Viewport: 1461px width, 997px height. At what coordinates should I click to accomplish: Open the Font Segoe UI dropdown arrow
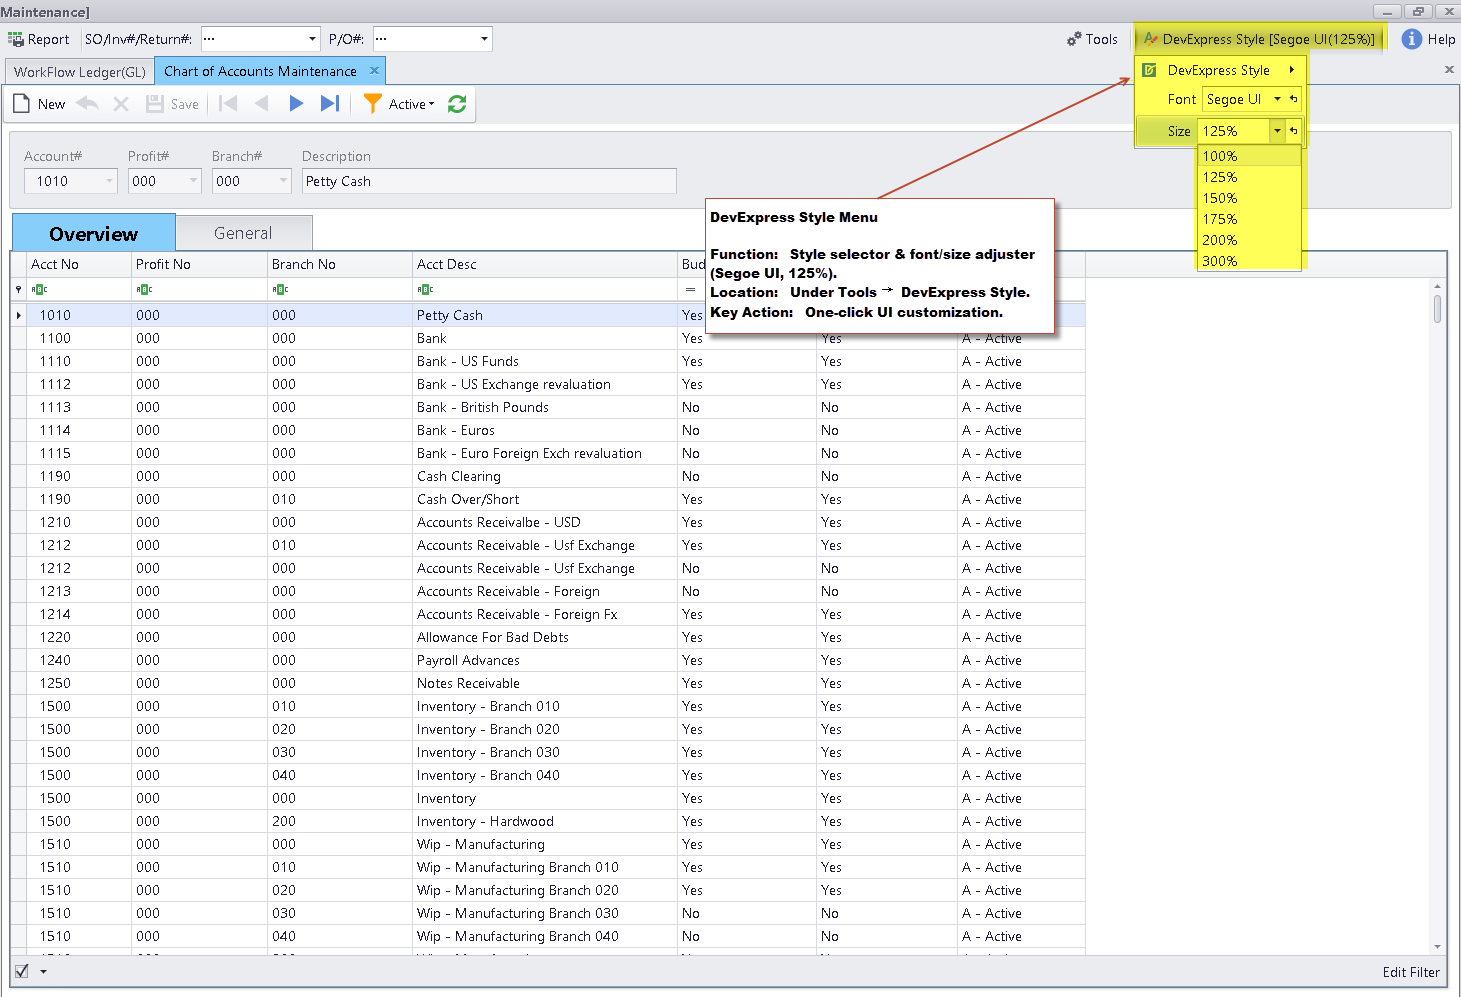[x=1277, y=99]
